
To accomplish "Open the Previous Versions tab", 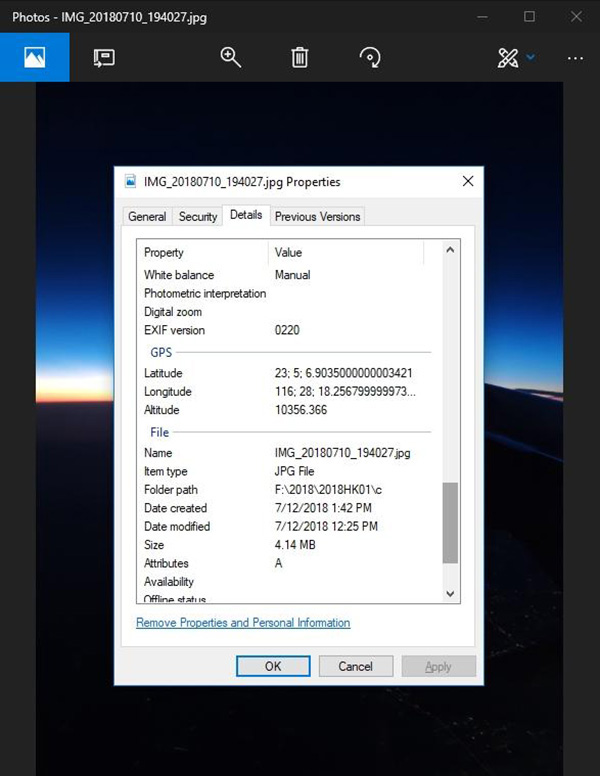I will 317,217.
